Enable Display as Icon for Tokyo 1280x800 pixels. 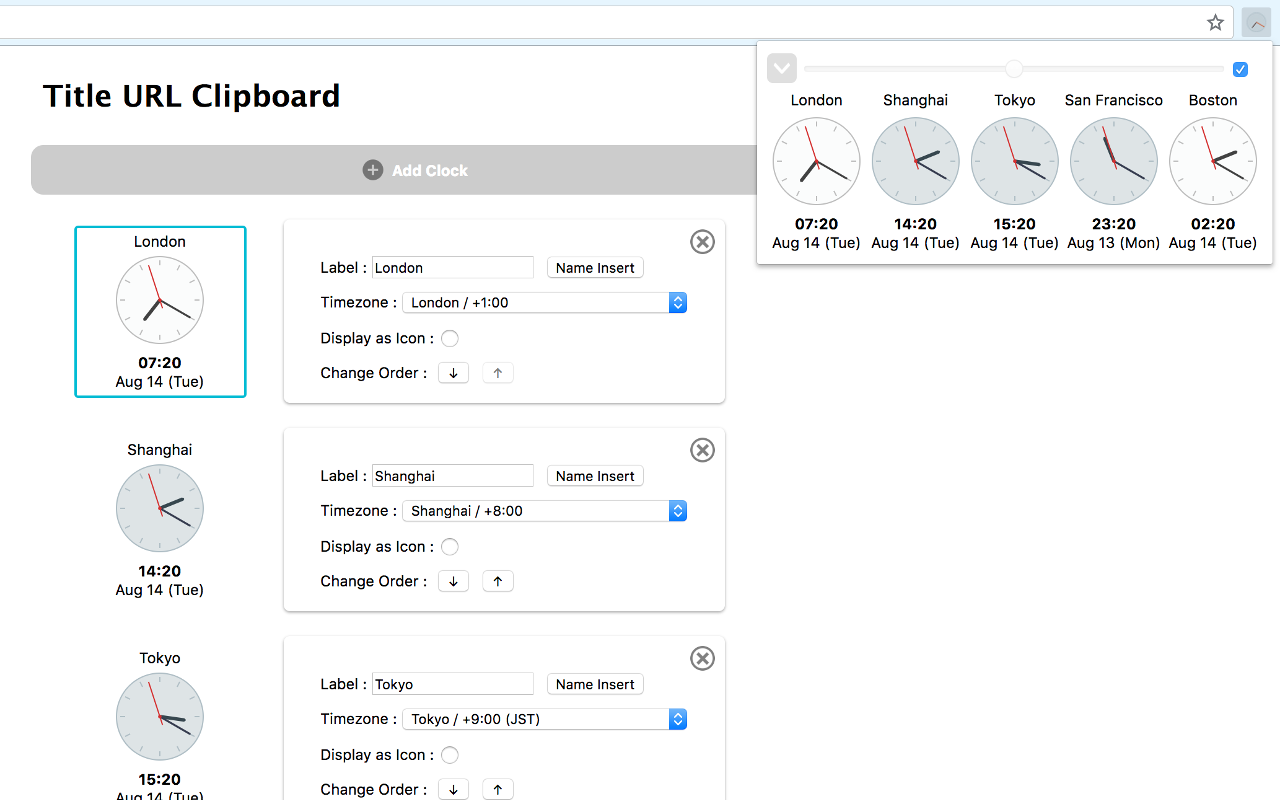[x=450, y=754]
